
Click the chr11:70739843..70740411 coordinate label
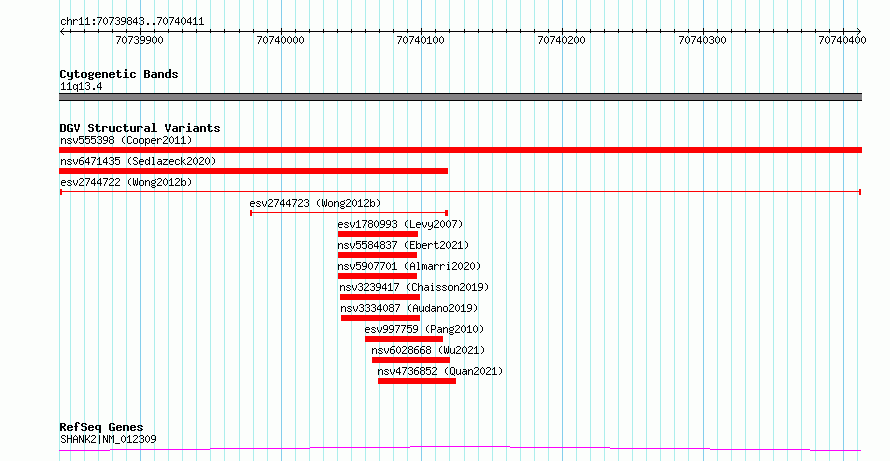[132, 22]
